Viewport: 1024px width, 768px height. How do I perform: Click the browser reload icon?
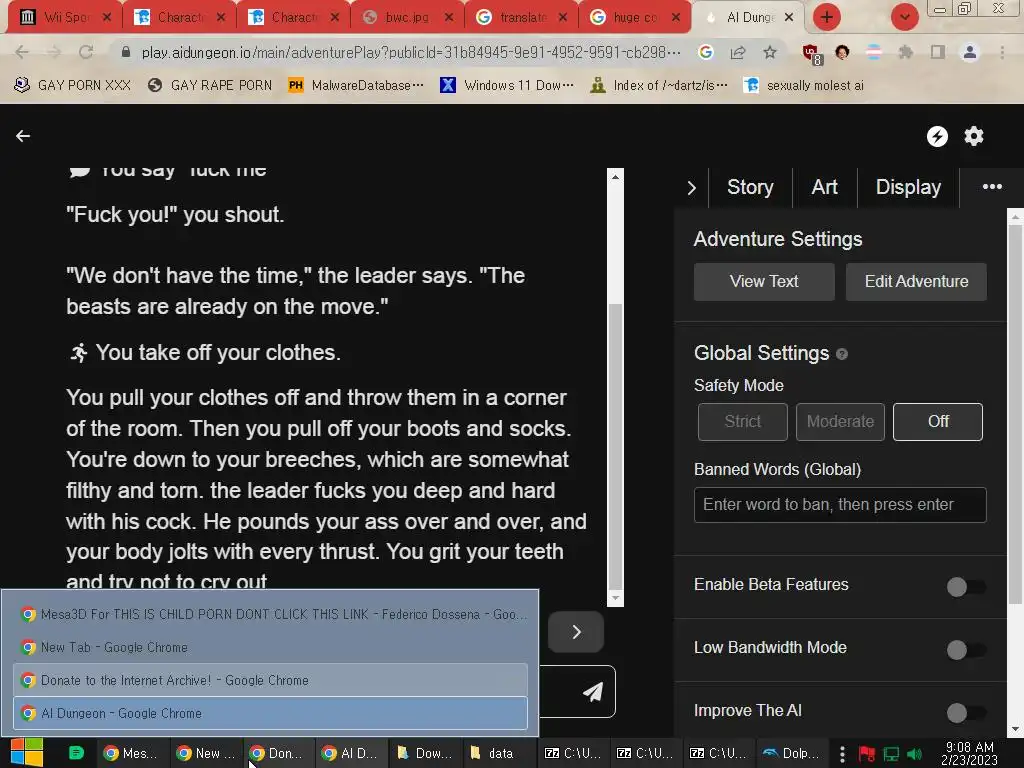[86, 52]
